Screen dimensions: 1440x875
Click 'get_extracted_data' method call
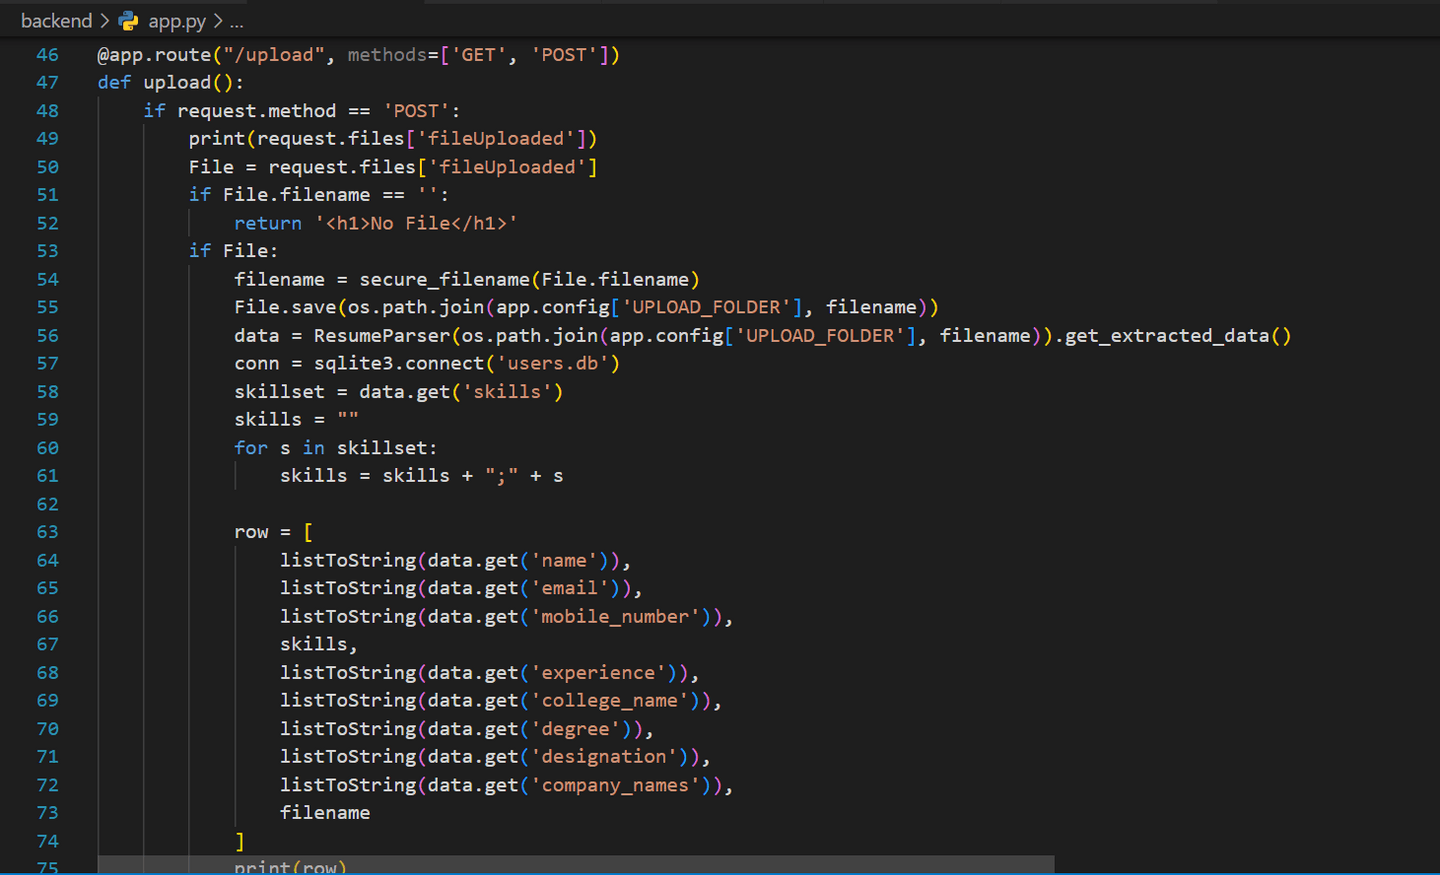(1167, 336)
